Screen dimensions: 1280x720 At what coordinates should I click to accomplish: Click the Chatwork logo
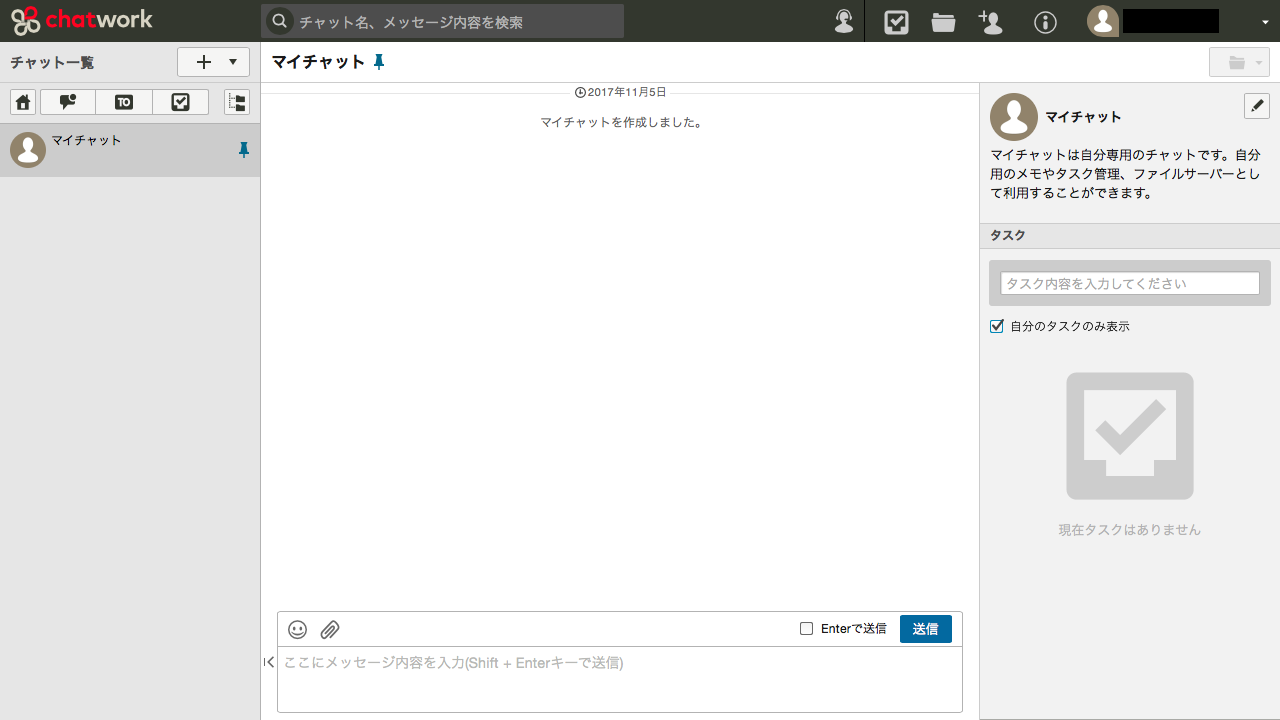pyautogui.click(x=82, y=20)
